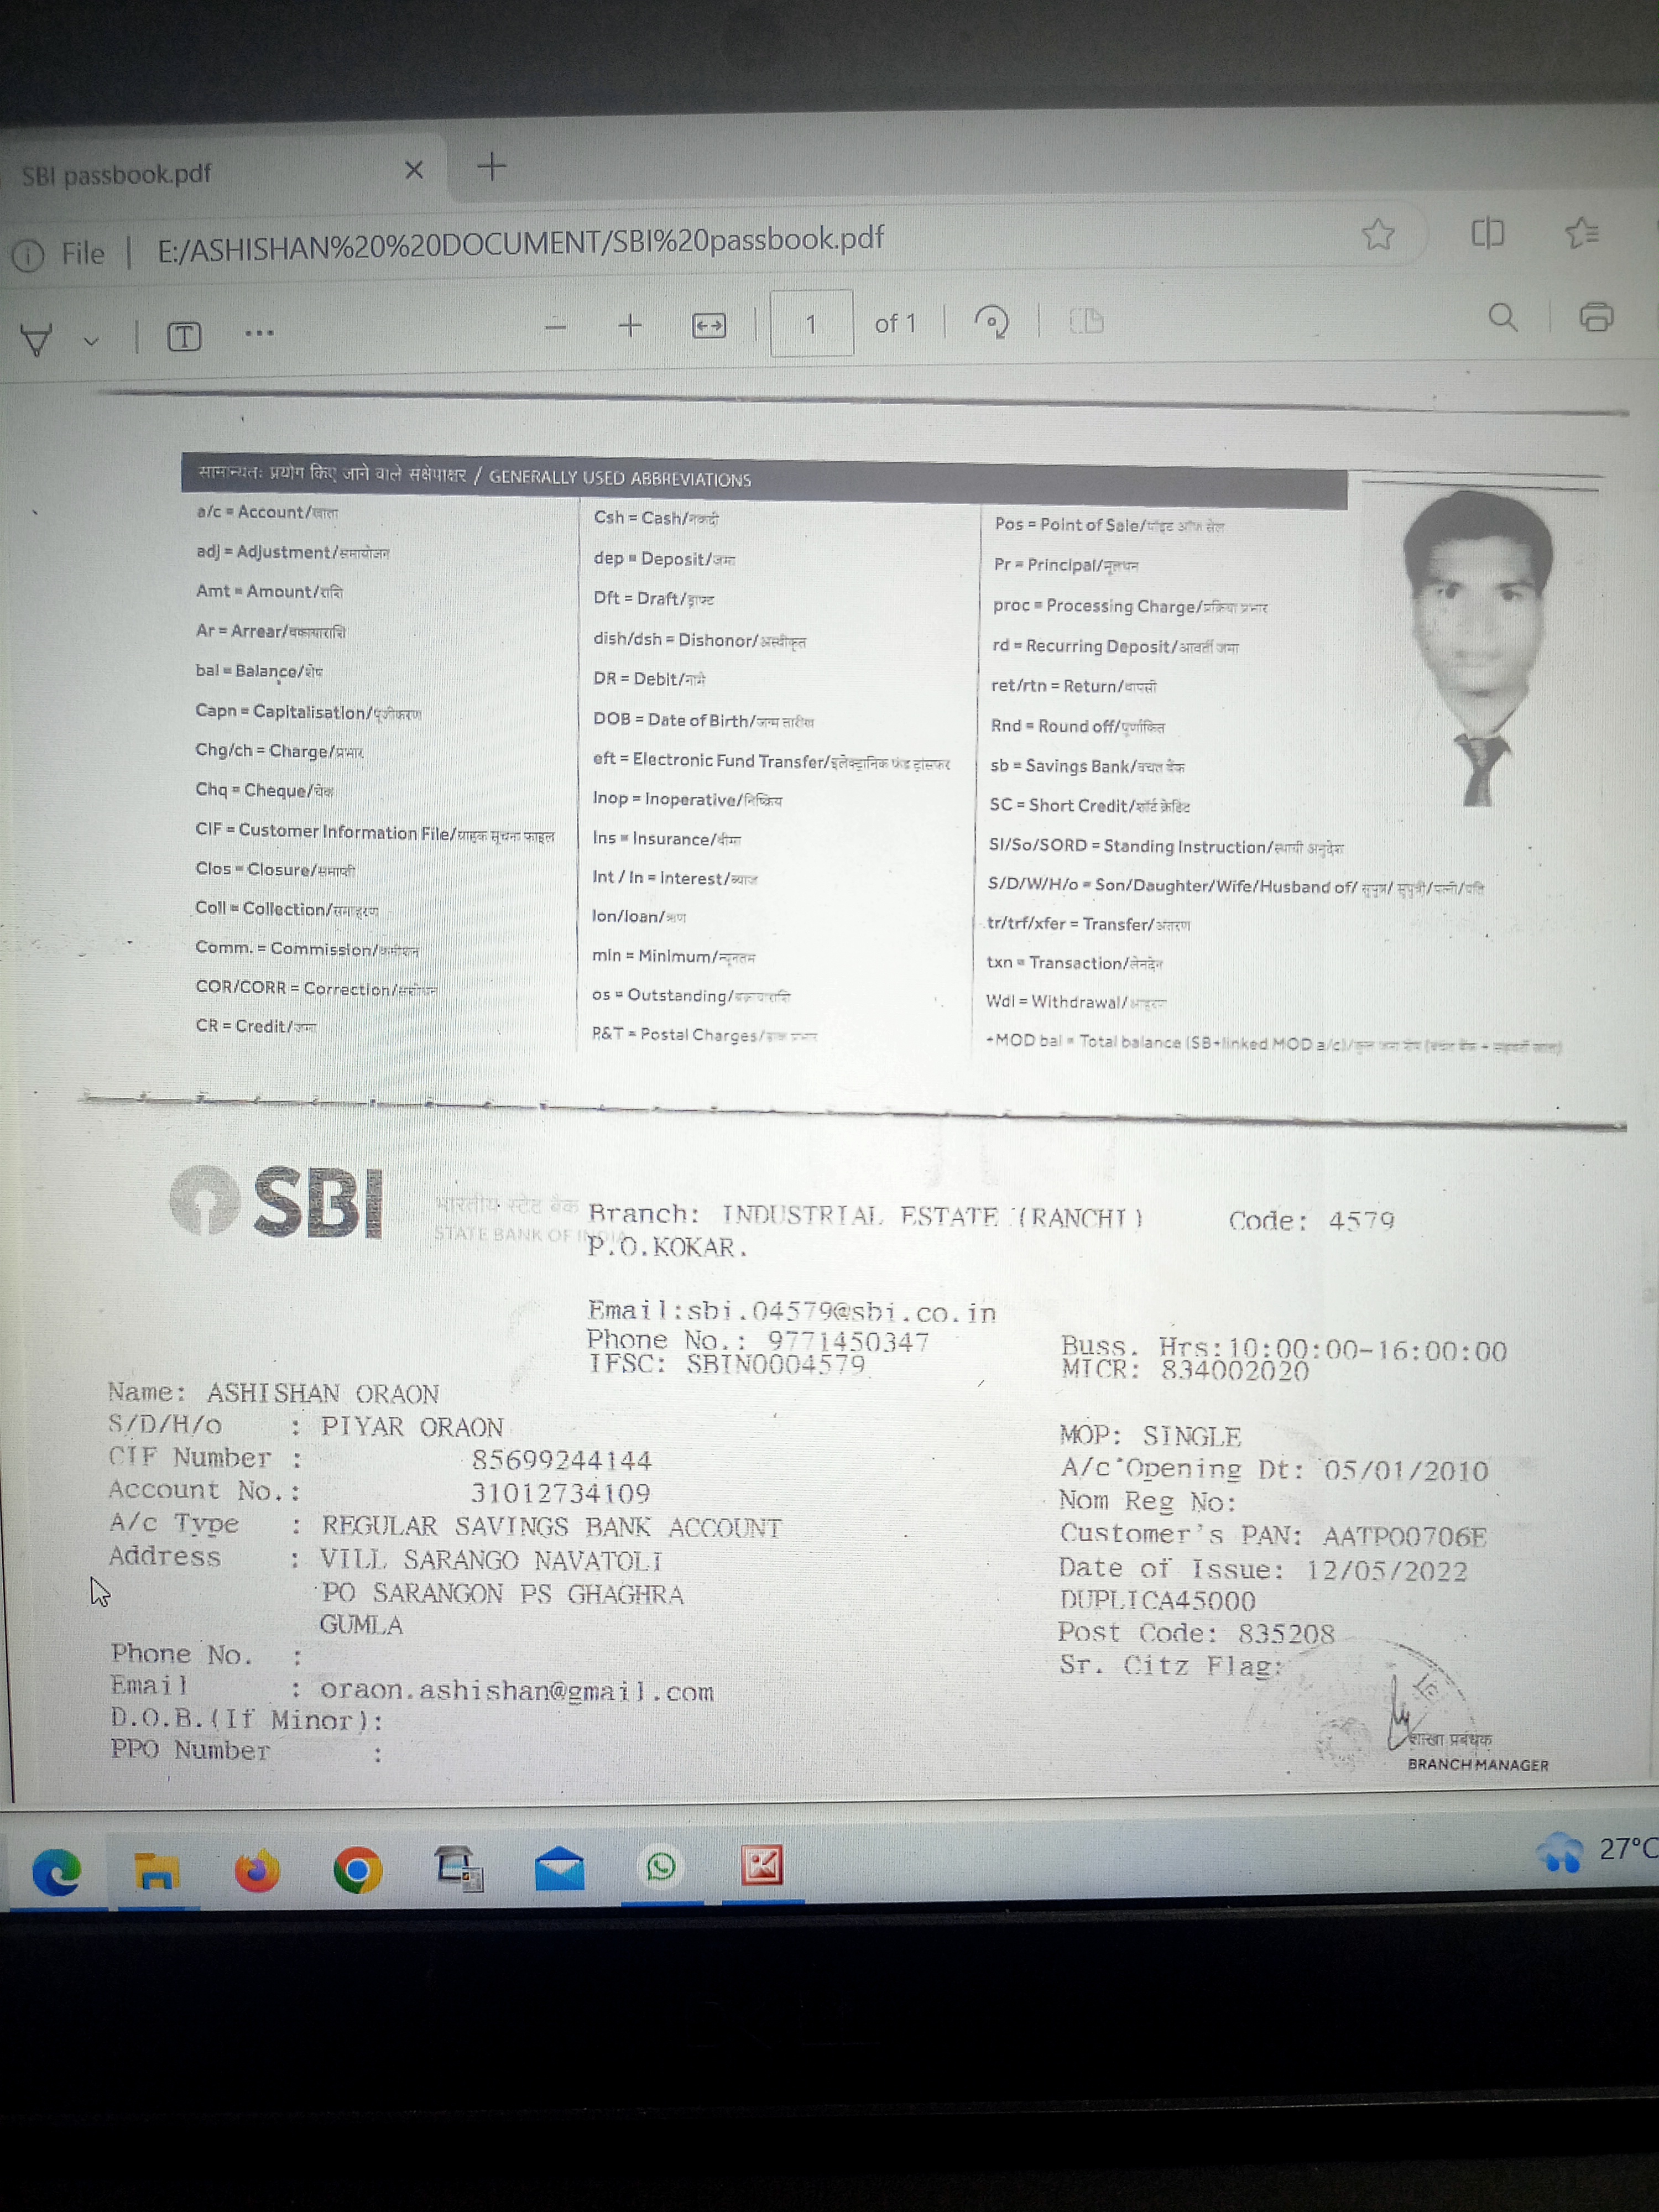Click the text 'IFSC: SBIN0004579'
Image resolution: width=1659 pixels, height=2212 pixels.
tap(727, 1365)
